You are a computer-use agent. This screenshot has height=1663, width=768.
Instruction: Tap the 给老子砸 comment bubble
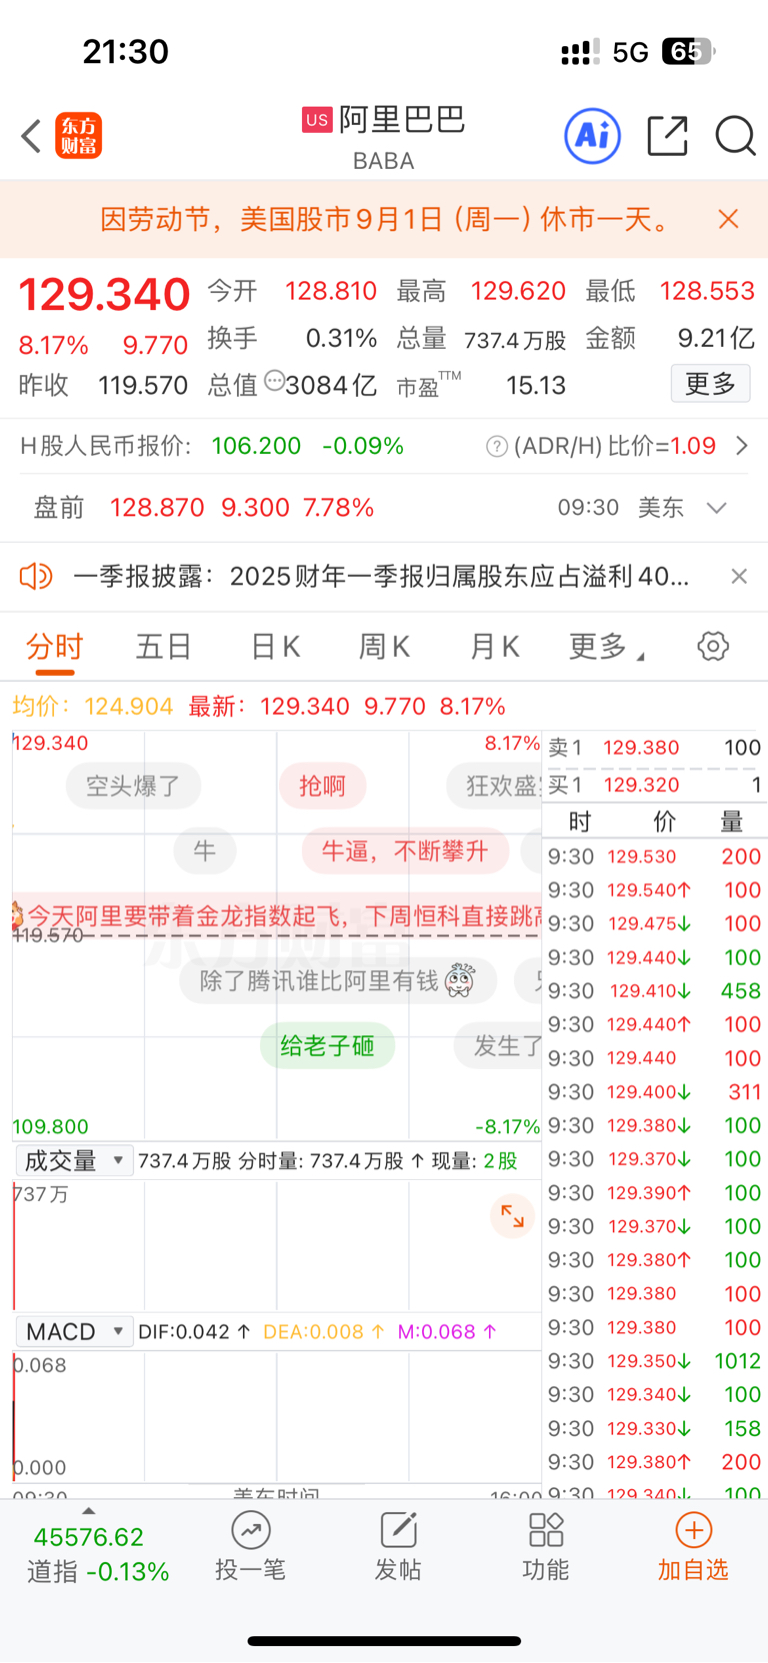click(x=327, y=1046)
